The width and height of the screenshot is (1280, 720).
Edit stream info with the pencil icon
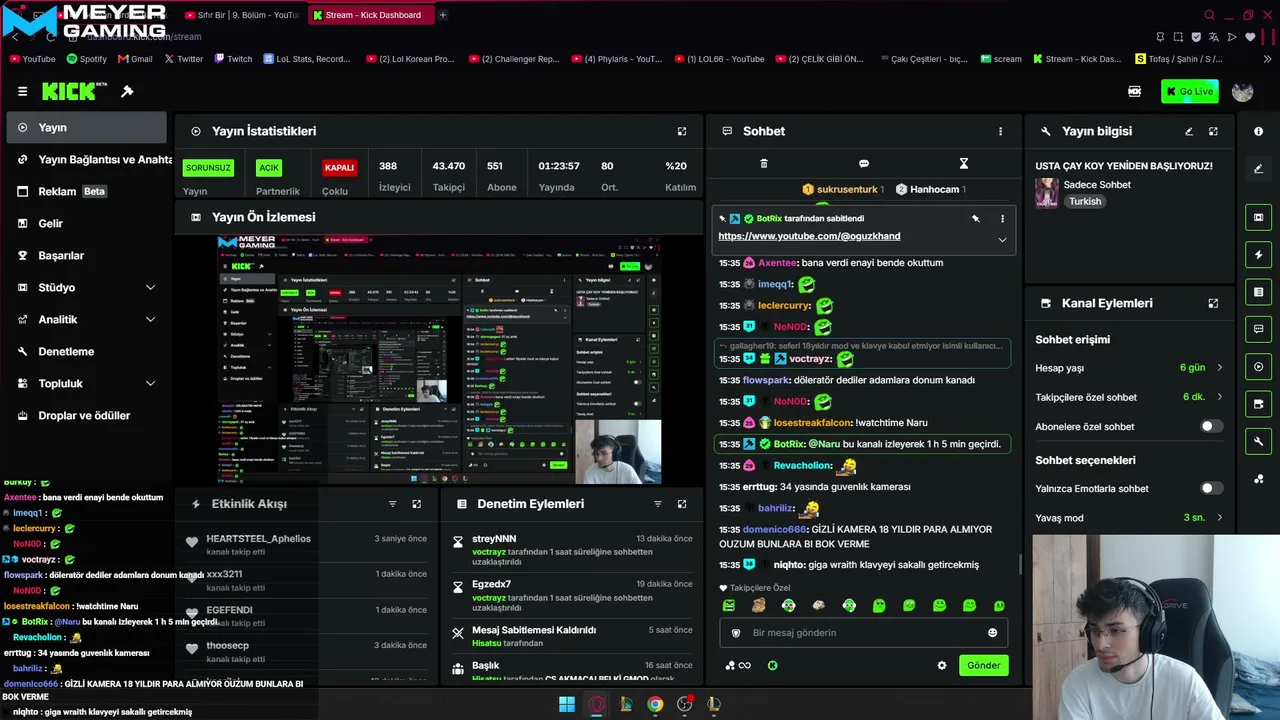(x=1189, y=131)
